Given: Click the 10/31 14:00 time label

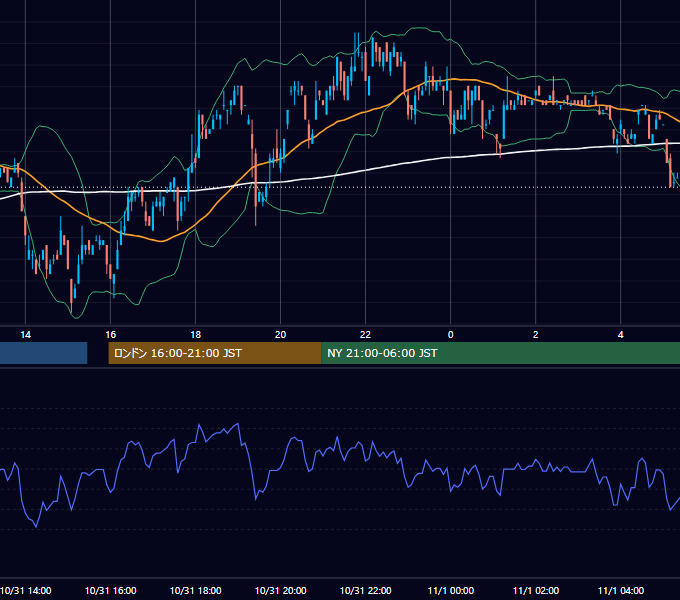Looking at the screenshot, I should tap(26, 590).
